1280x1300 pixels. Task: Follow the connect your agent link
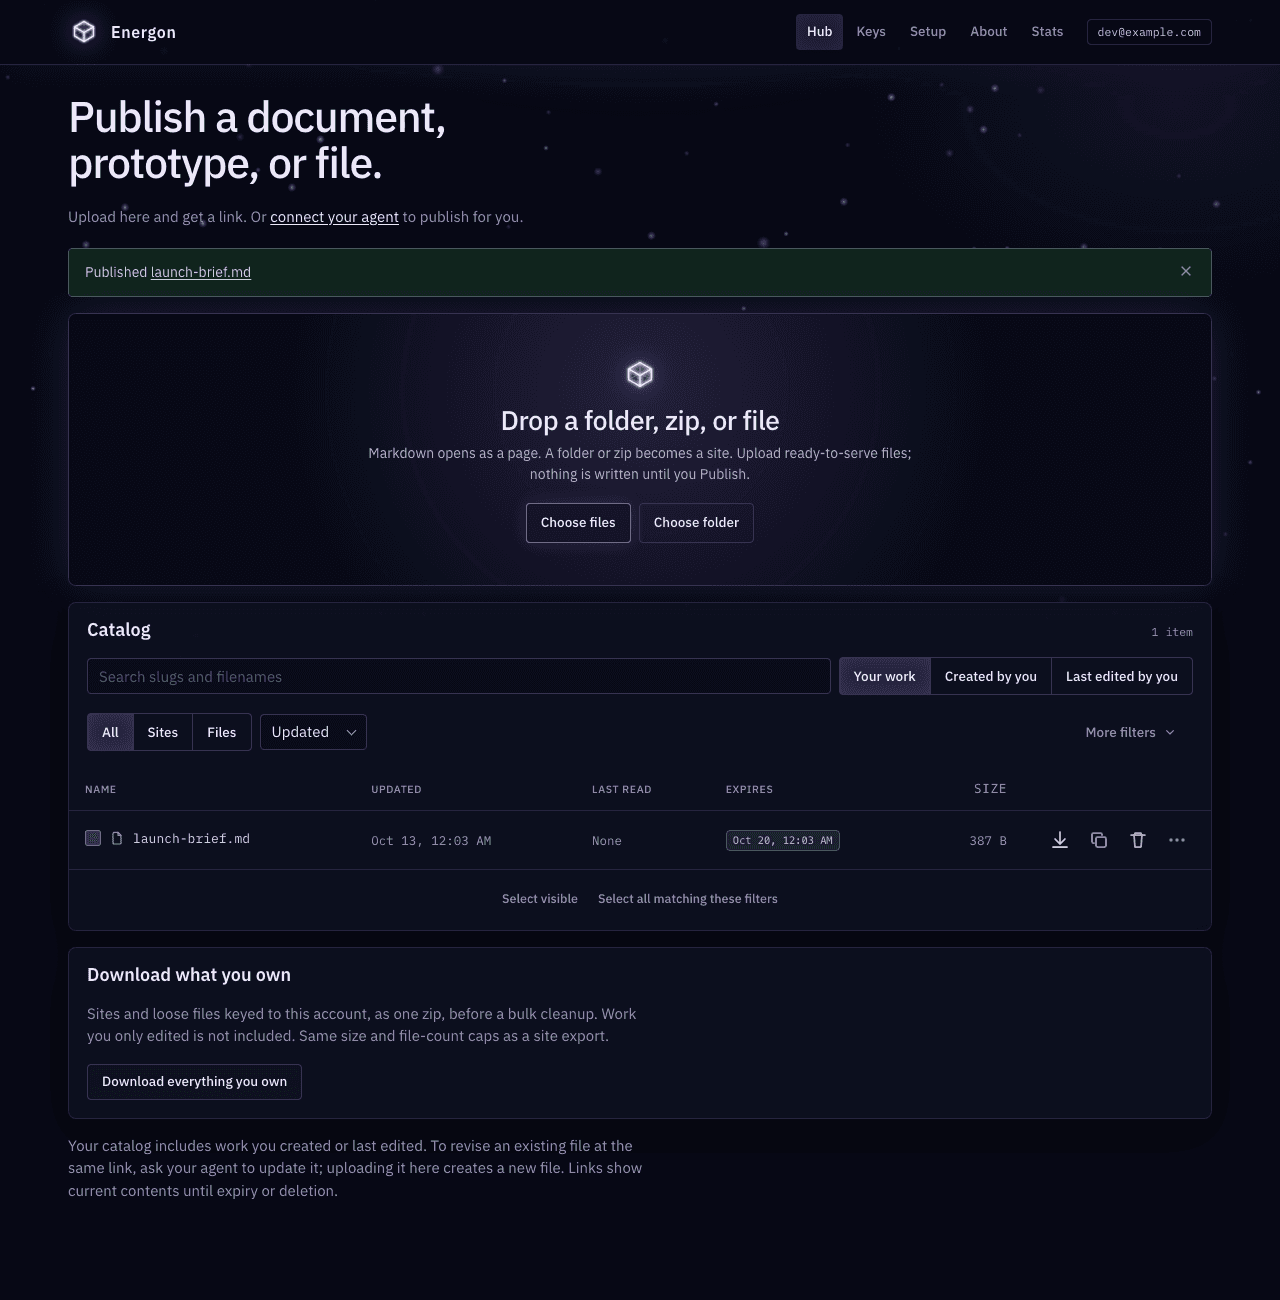click(334, 217)
